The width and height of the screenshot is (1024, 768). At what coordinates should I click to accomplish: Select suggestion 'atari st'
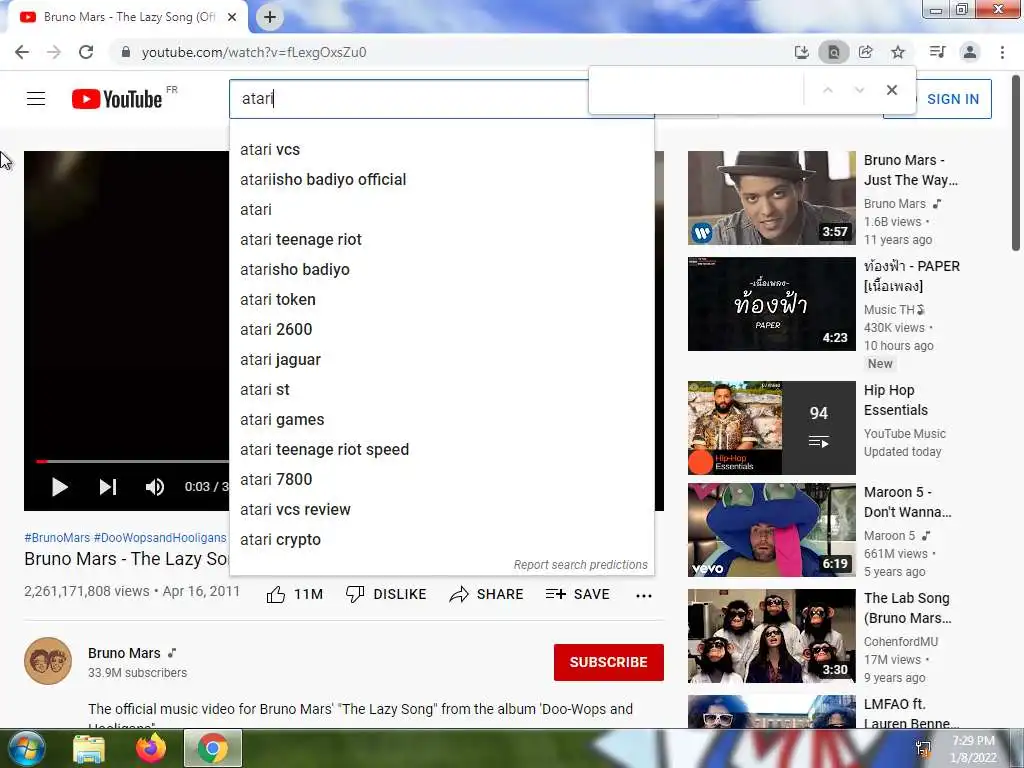point(441,389)
